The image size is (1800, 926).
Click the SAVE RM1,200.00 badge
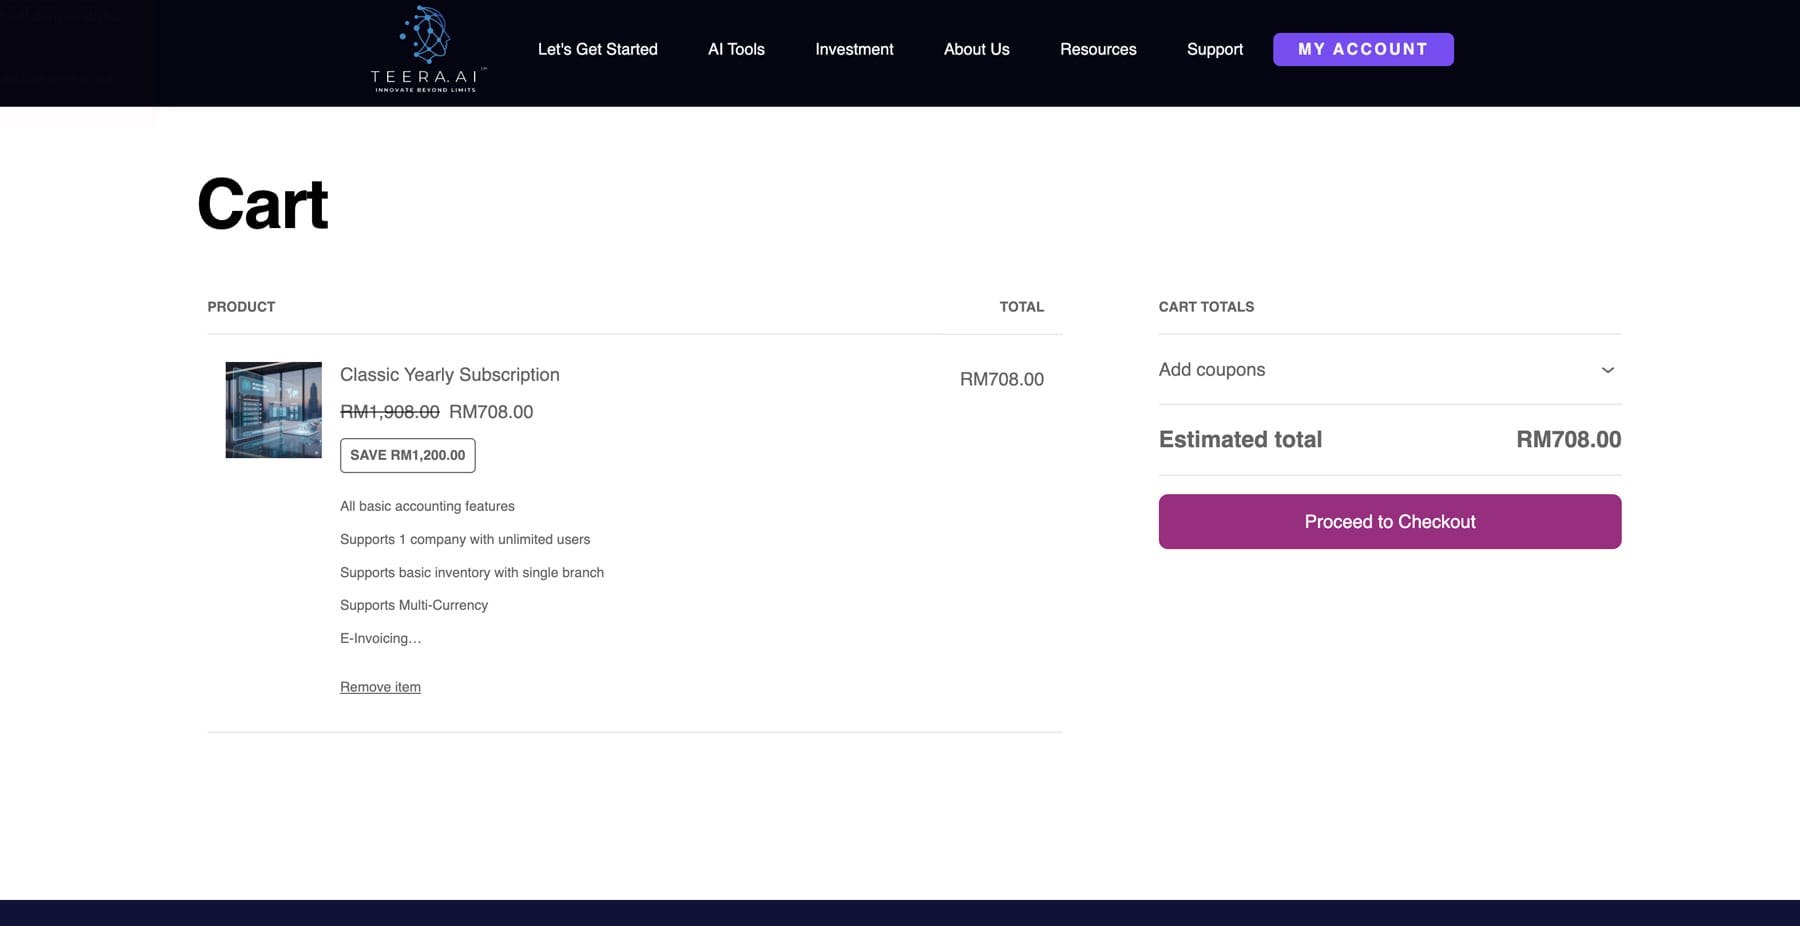pos(407,455)
